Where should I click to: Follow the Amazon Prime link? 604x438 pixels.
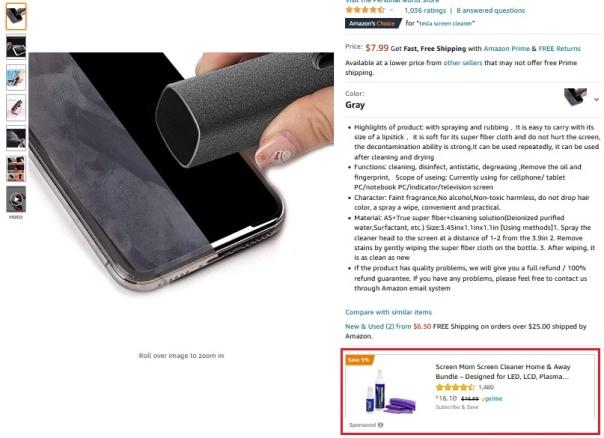[507, 49]
